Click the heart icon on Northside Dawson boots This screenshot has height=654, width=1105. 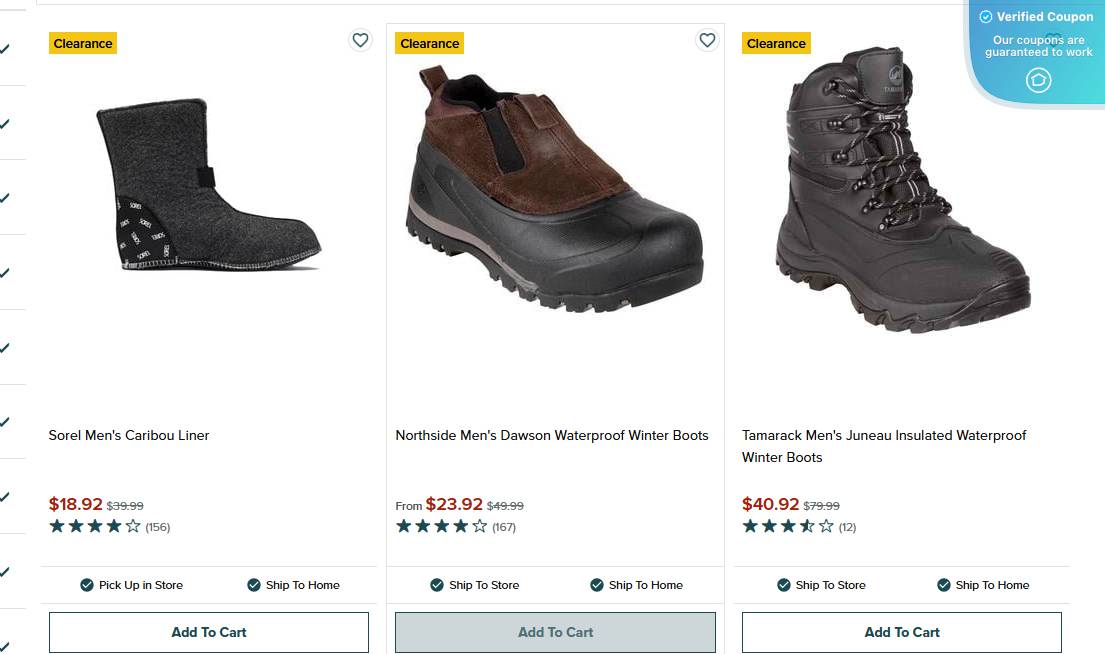tap(707, 40)
